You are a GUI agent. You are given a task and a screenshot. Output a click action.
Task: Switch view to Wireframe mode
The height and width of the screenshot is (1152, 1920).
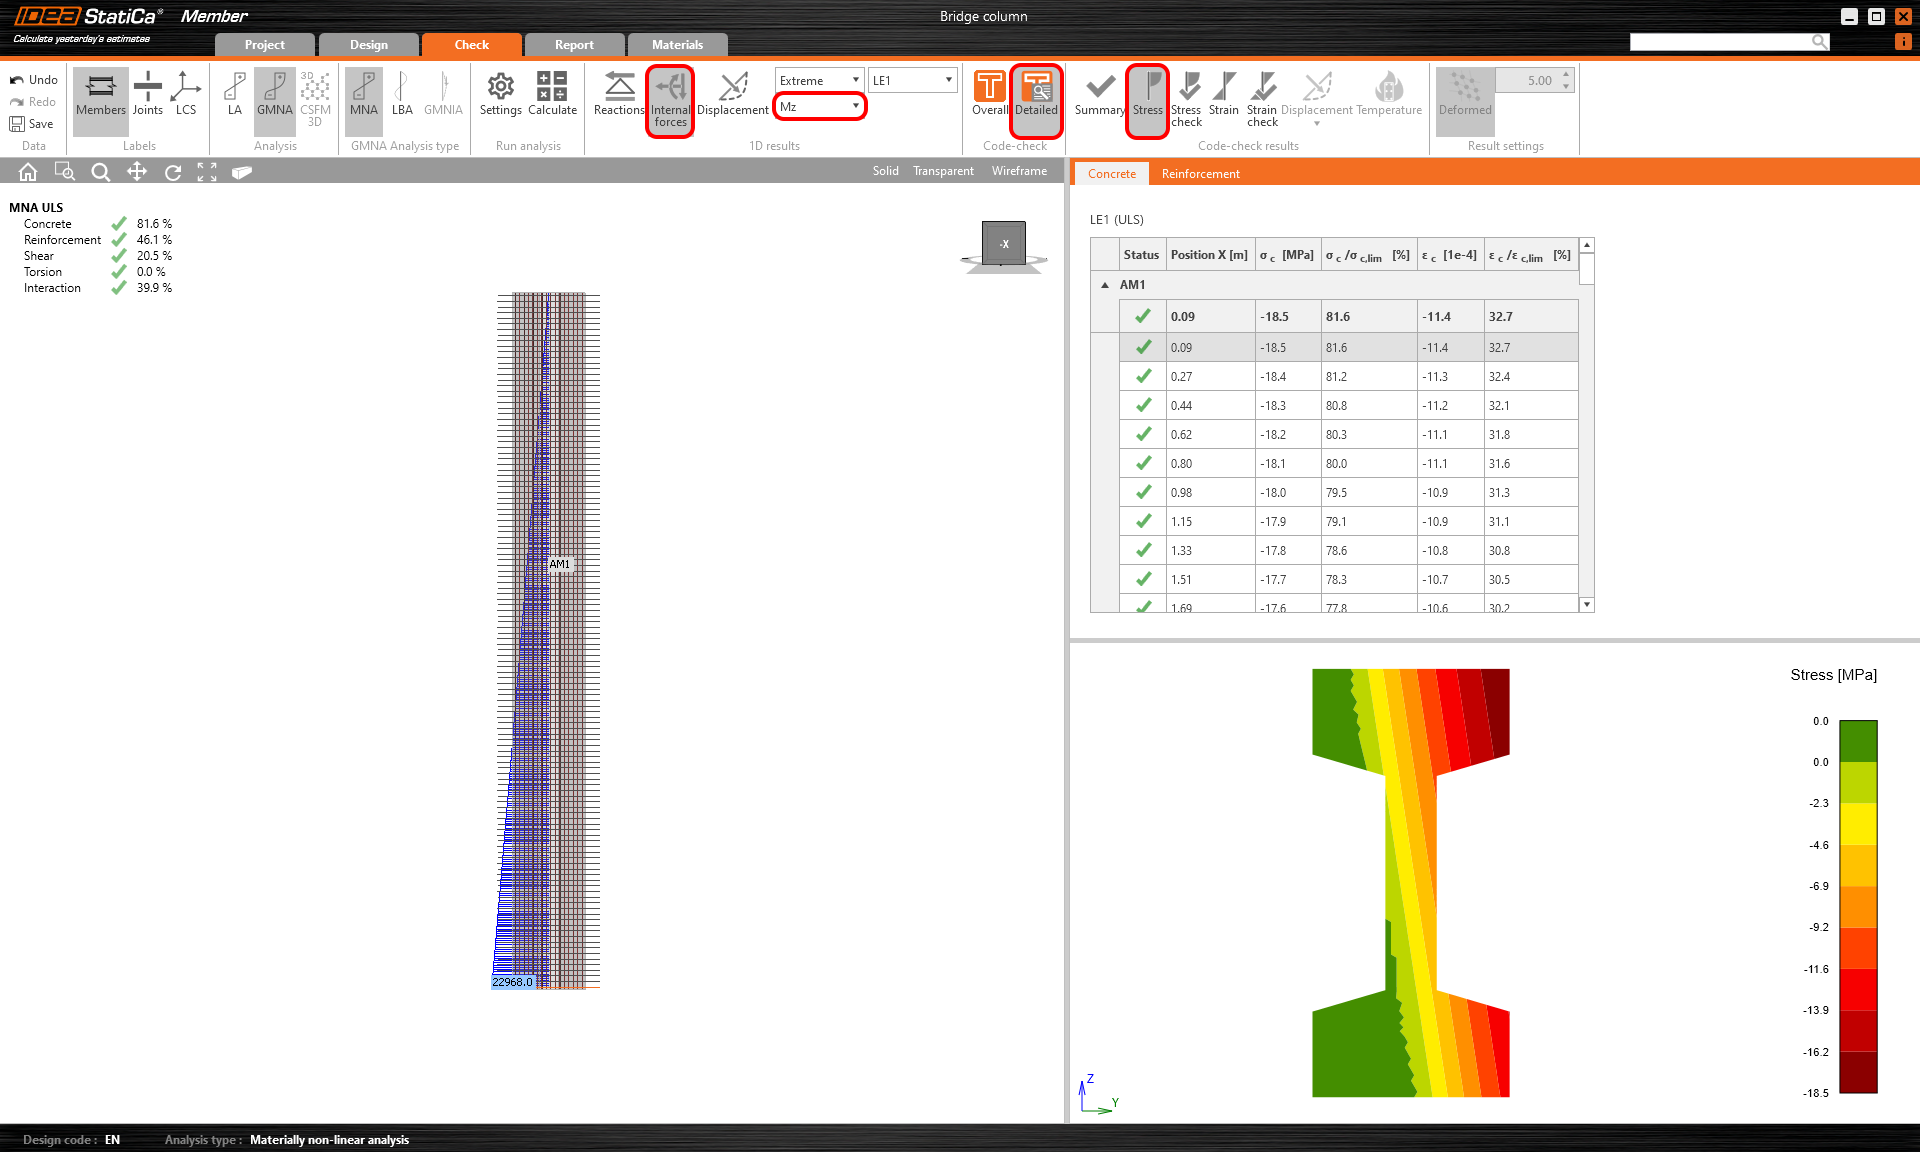(1019, 171)
